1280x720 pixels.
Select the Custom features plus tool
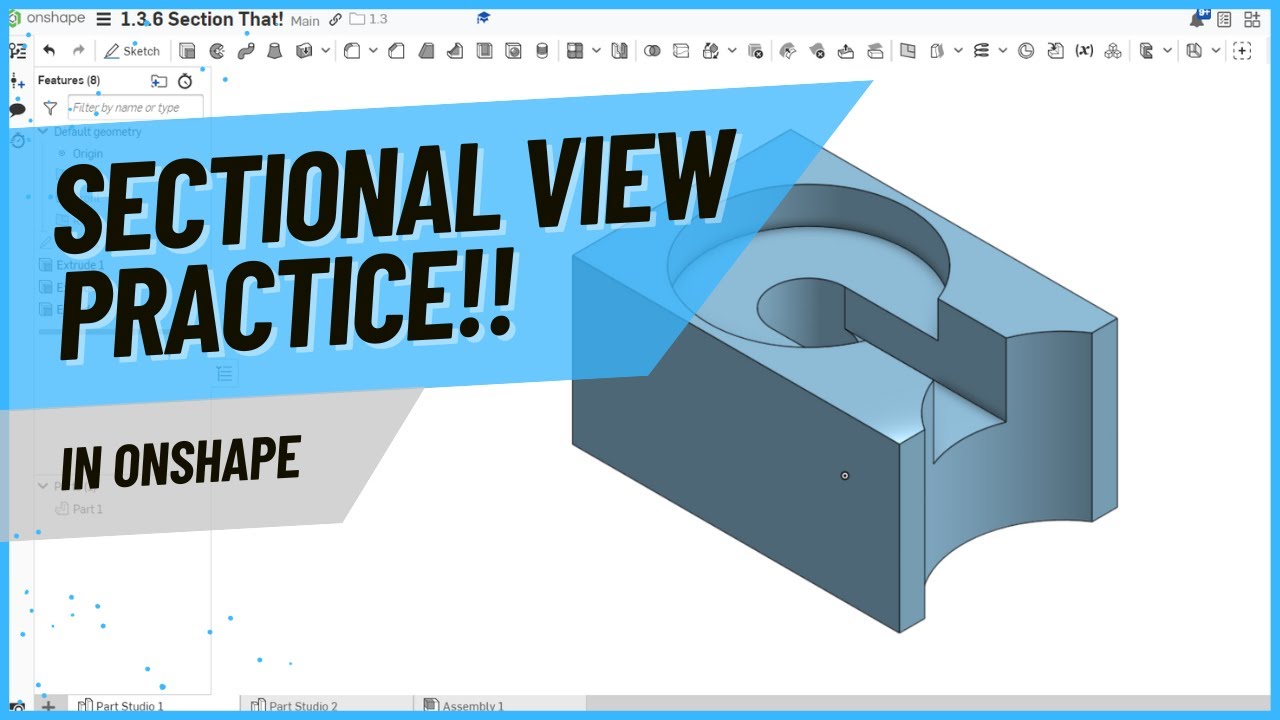(1242, 51)
